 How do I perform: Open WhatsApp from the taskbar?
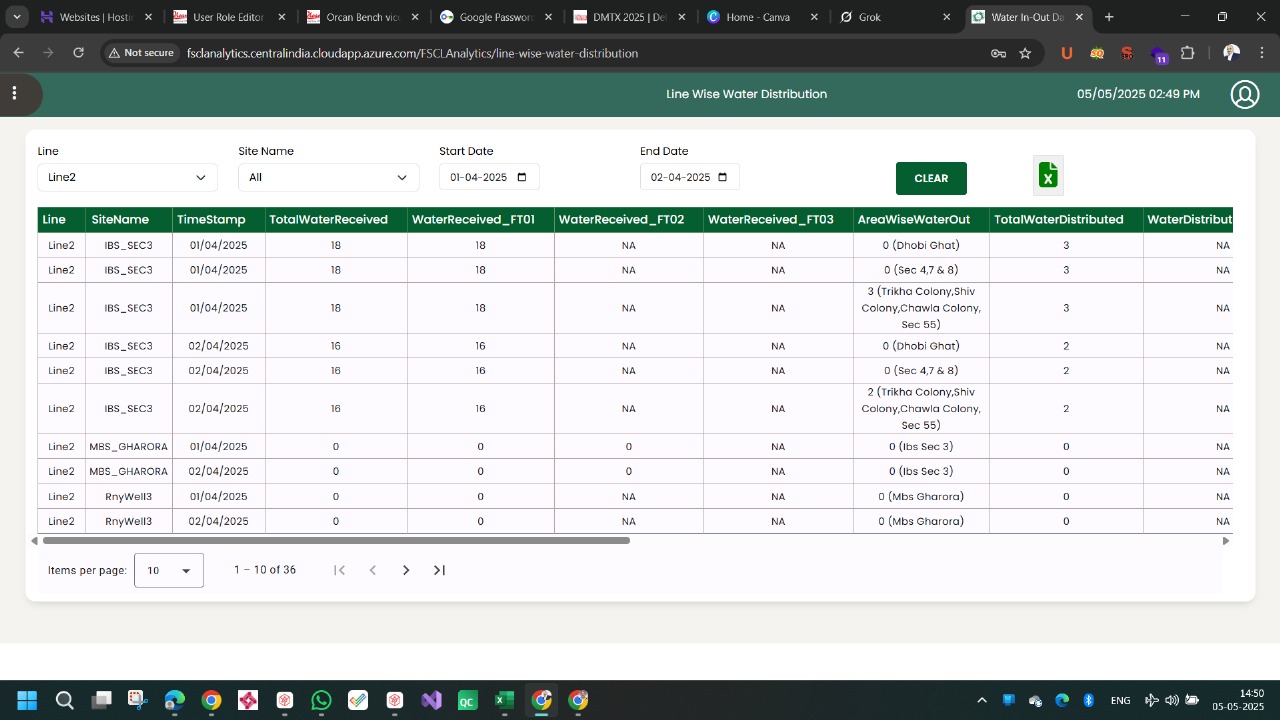tap(321, 700)
